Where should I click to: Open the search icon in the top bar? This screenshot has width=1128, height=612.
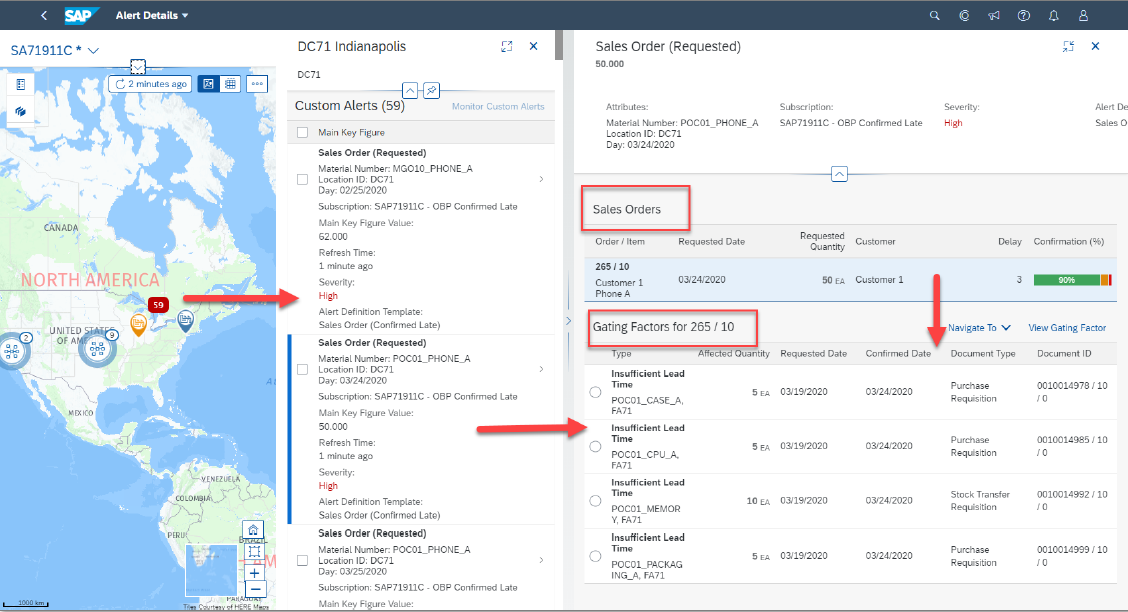[x=934, y=15]
